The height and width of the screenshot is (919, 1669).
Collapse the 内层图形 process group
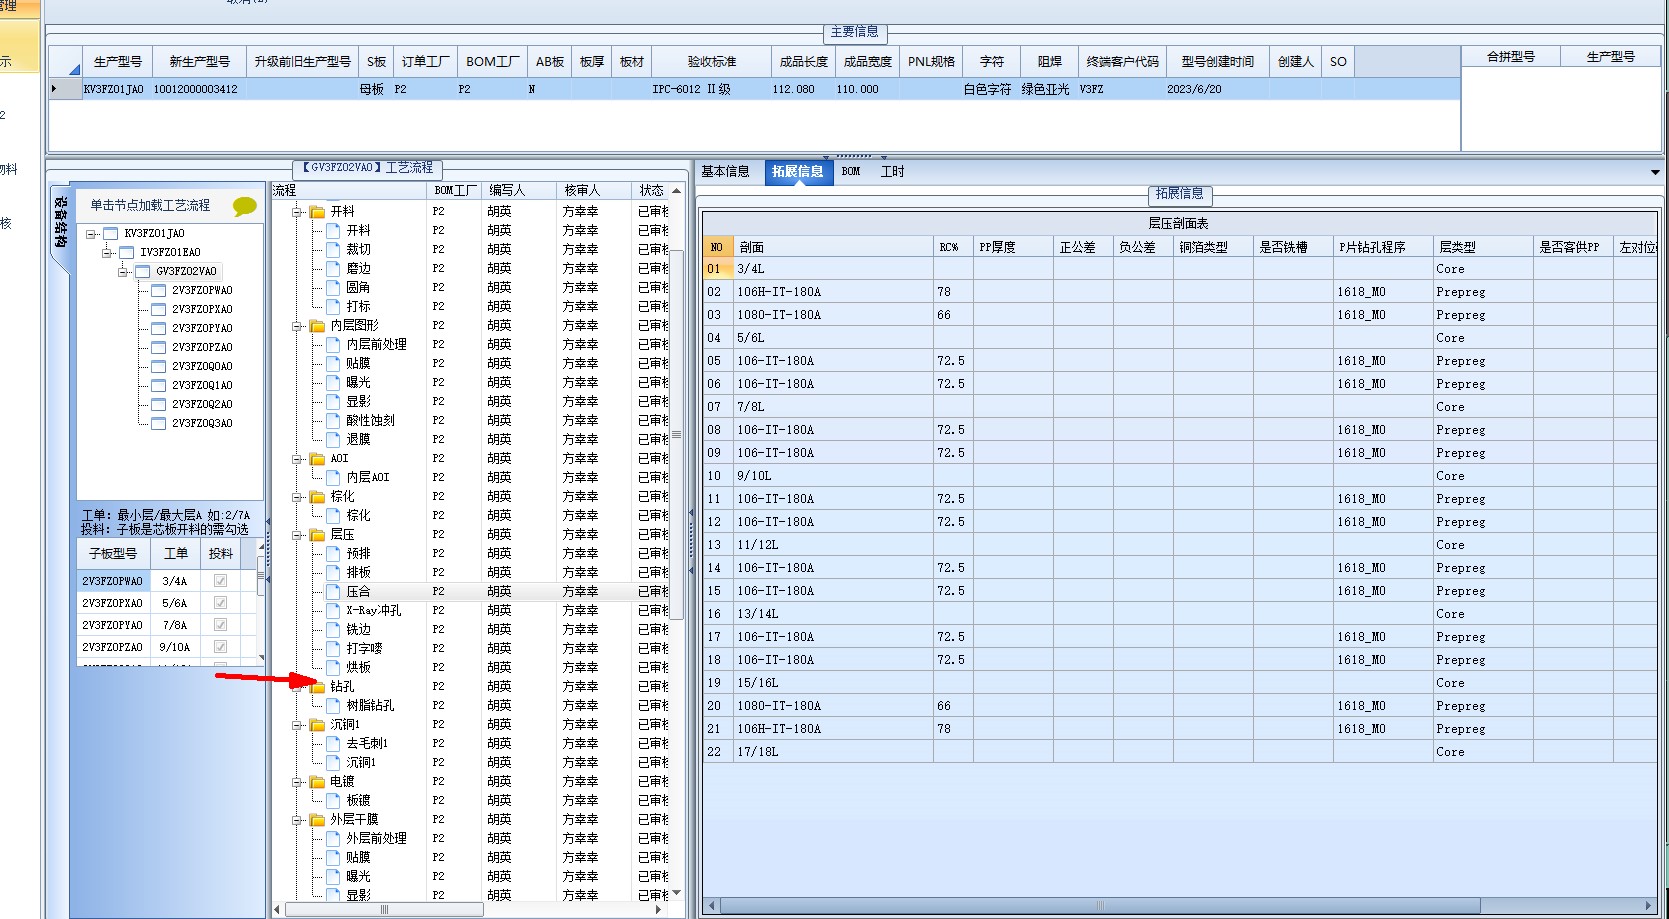297,326
